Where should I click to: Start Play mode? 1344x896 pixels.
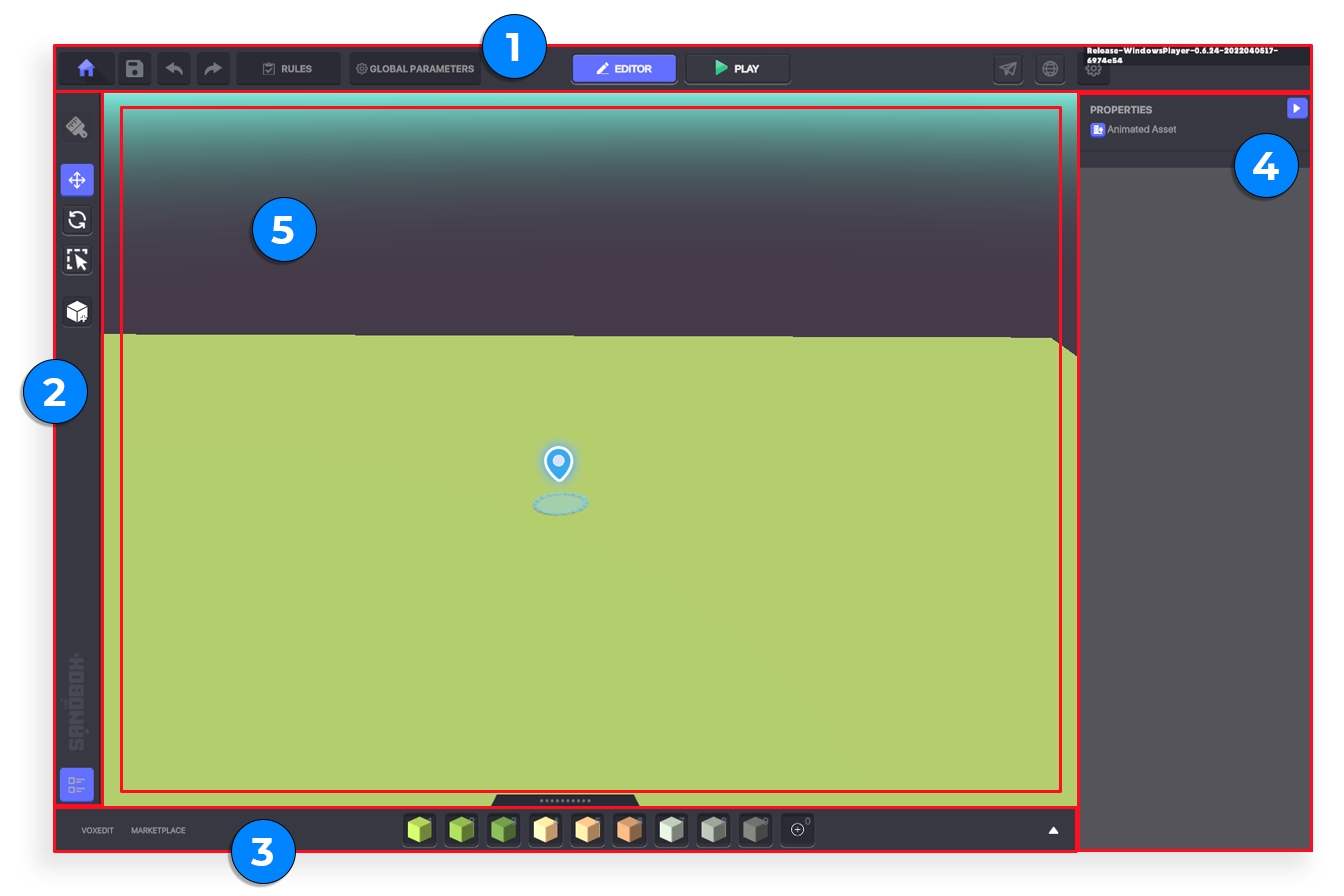pos(737,69)
